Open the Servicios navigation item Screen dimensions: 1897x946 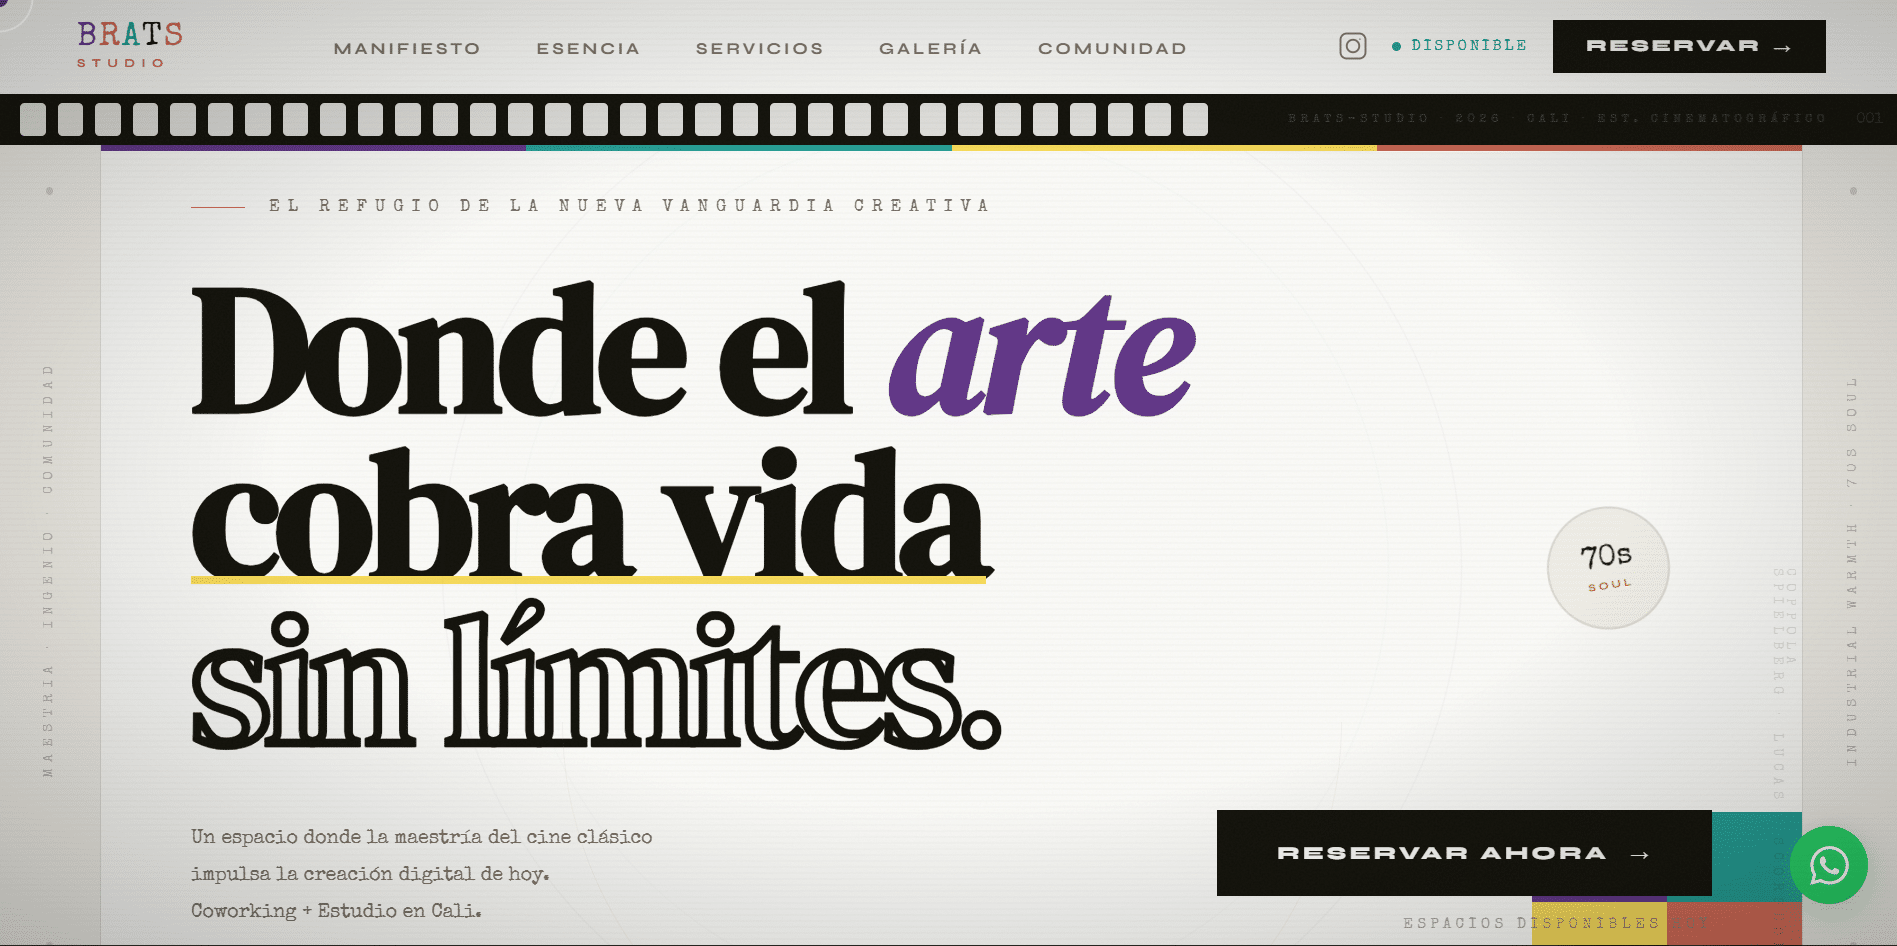(x=760, y=48)
